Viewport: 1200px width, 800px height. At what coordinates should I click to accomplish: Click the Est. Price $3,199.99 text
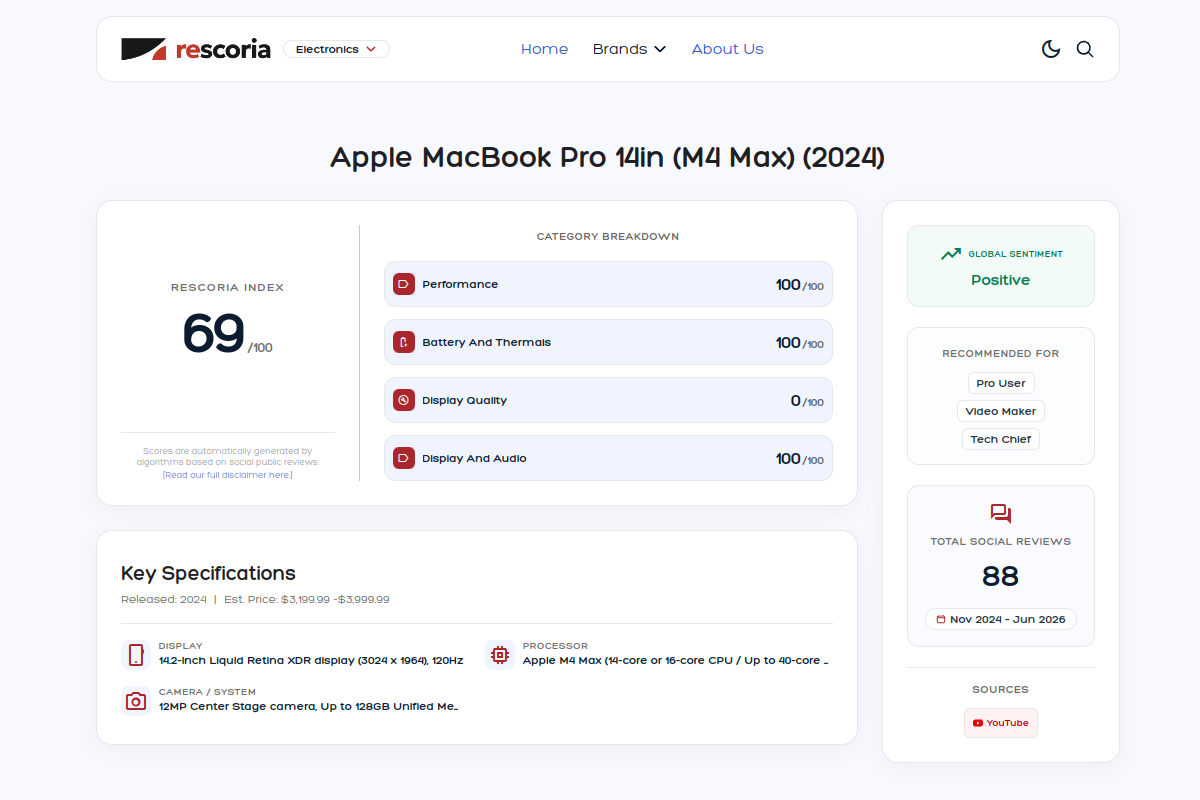click(x=307, y=599)
